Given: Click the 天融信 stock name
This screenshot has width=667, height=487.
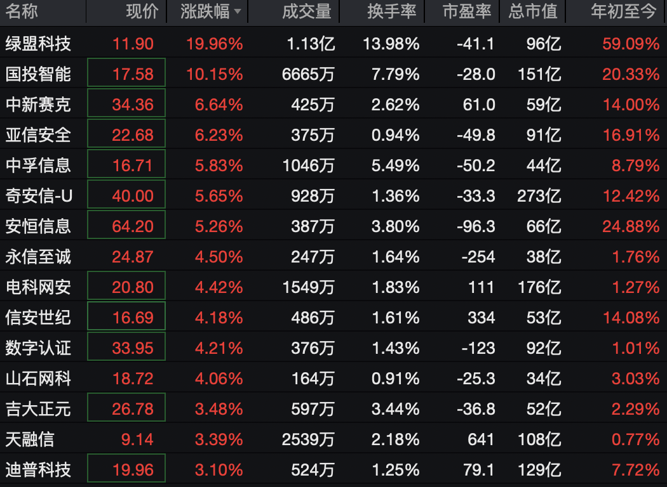Looking at the screenshot, I should tap(30, 440).
